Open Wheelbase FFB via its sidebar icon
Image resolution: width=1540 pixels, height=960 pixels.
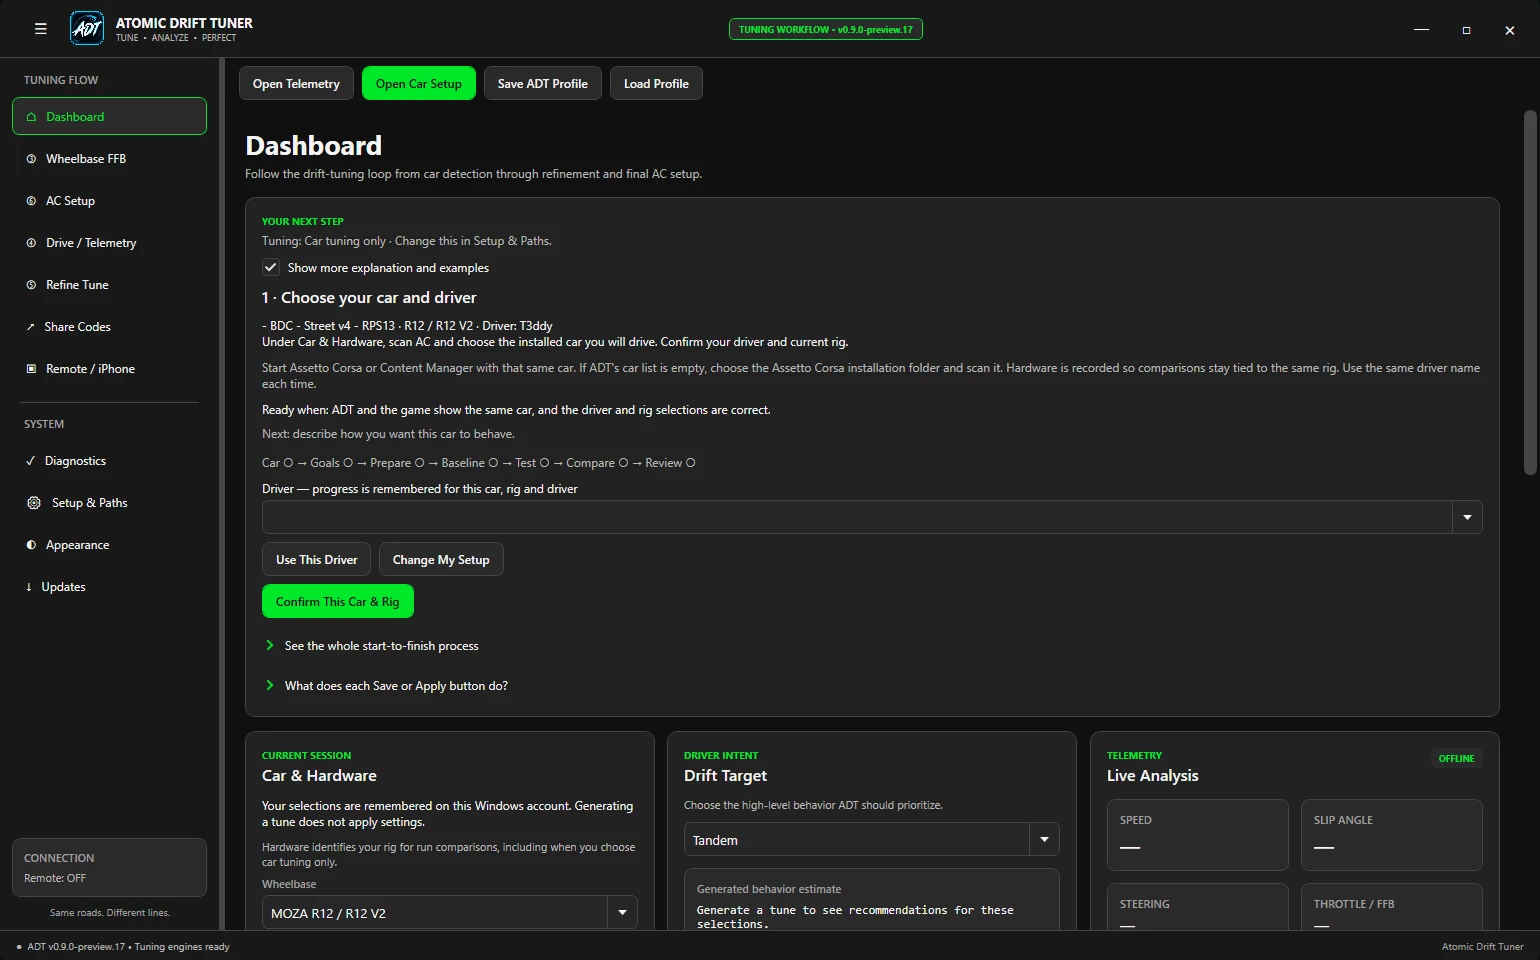click(x=31, y=159)
